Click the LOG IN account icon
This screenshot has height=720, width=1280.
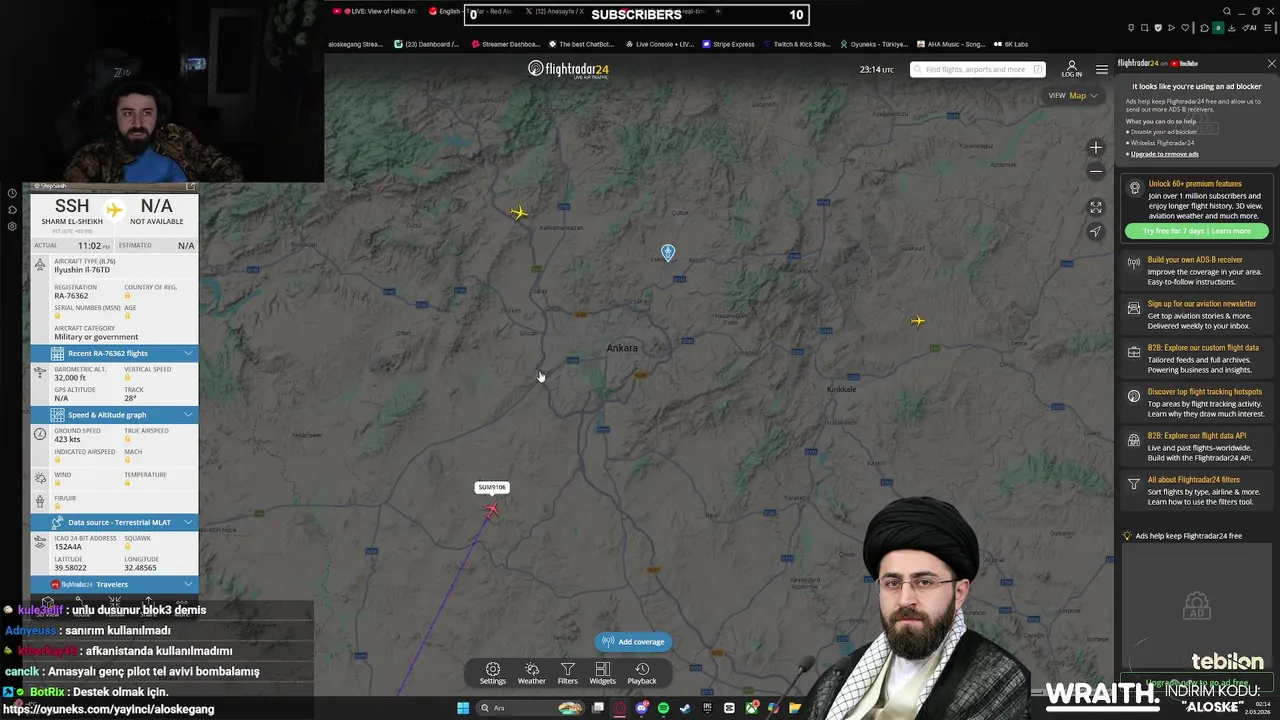[x=1071, y=69]
